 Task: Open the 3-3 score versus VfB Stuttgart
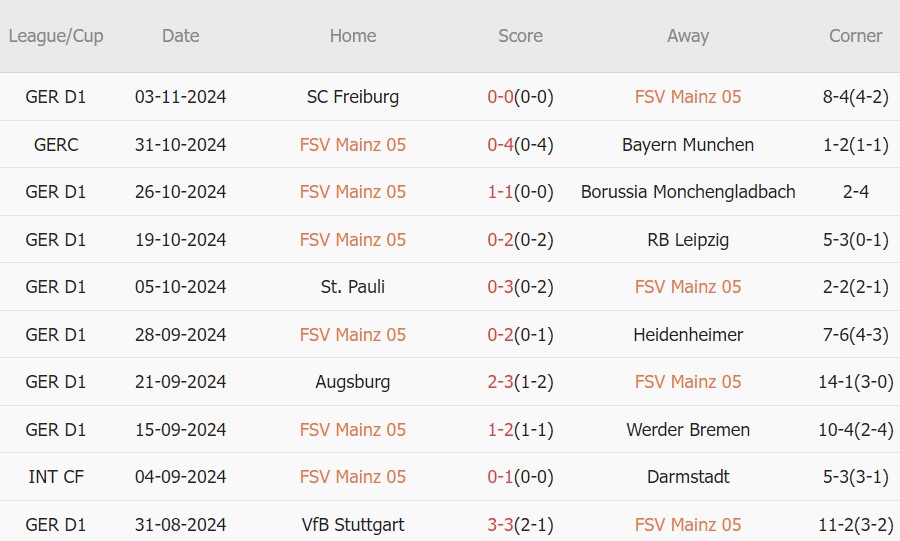click(501, 525)
